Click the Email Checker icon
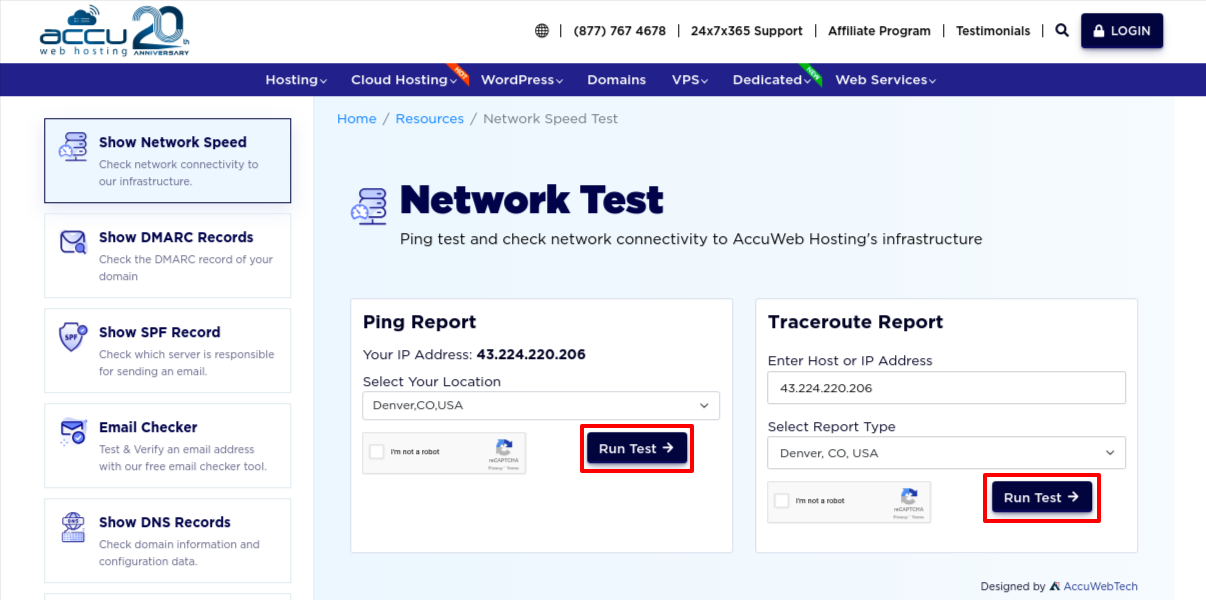The height and width of the screenshot is (600, 1206). [x=73, y=432]
